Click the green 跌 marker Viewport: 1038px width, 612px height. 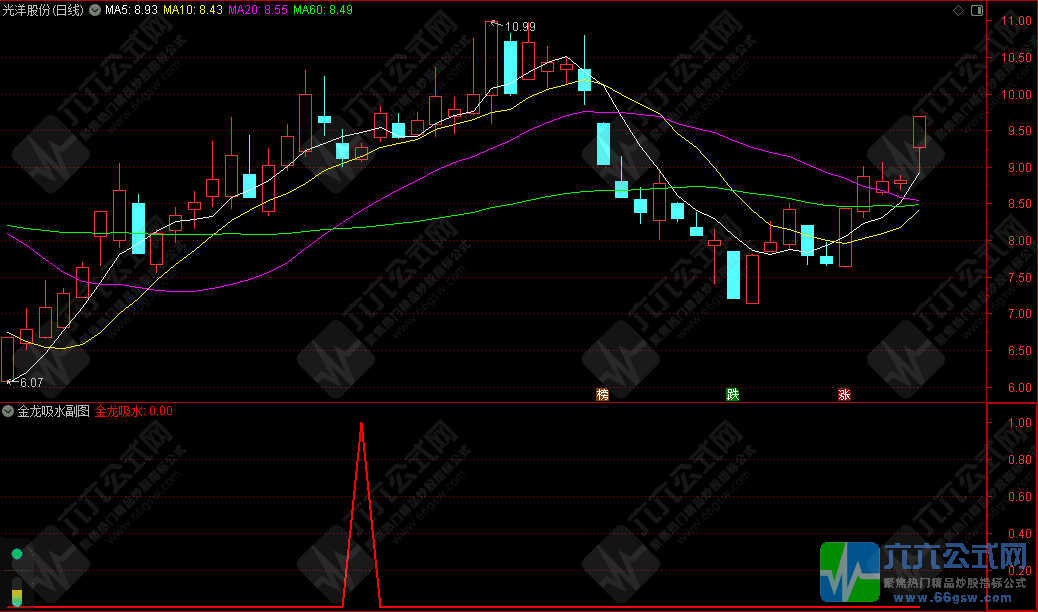pos(732,395)
